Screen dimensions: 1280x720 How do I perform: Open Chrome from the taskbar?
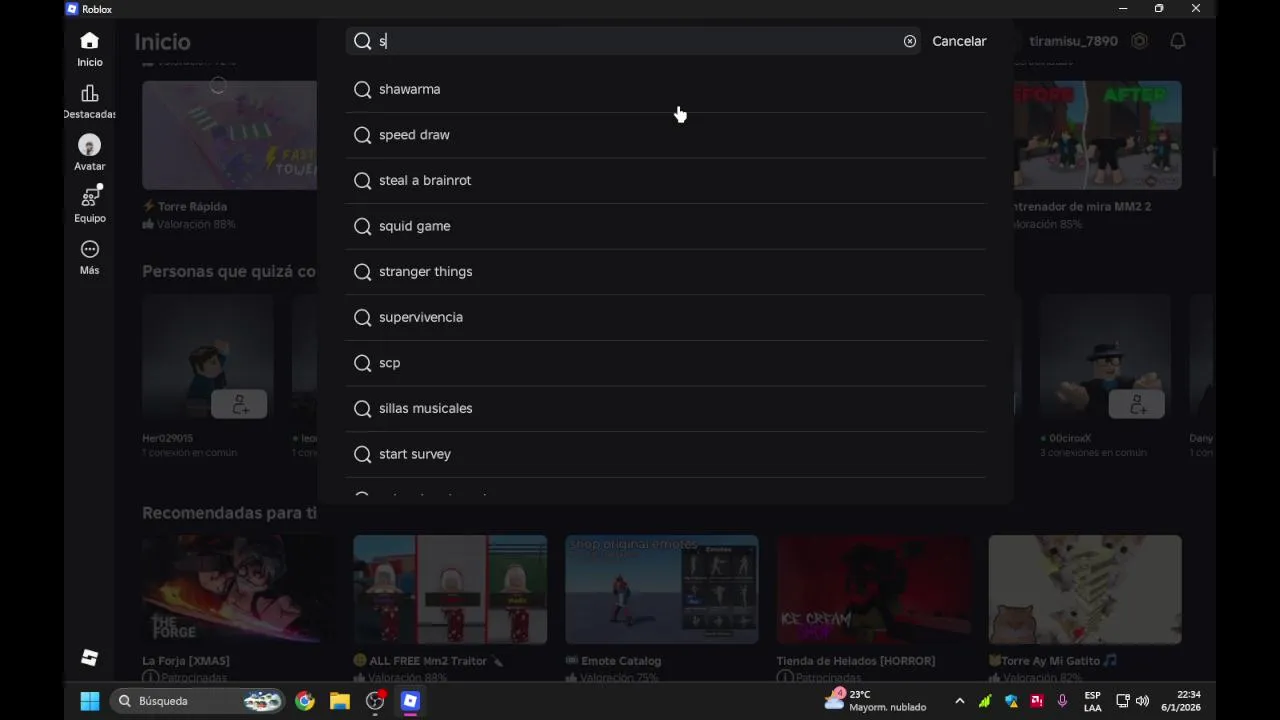pos(305,701)
